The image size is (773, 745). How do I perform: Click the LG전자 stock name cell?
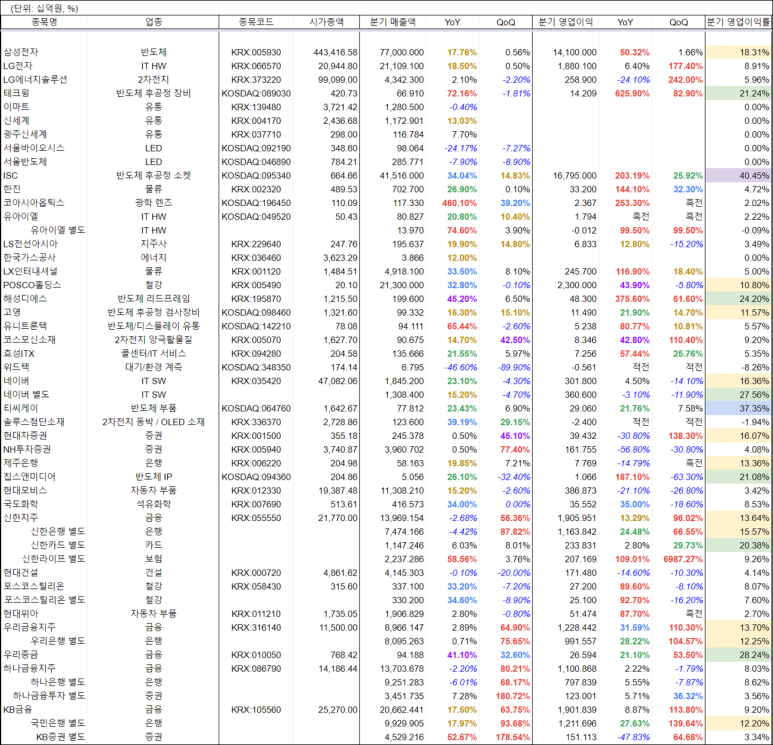click(18, 66)
